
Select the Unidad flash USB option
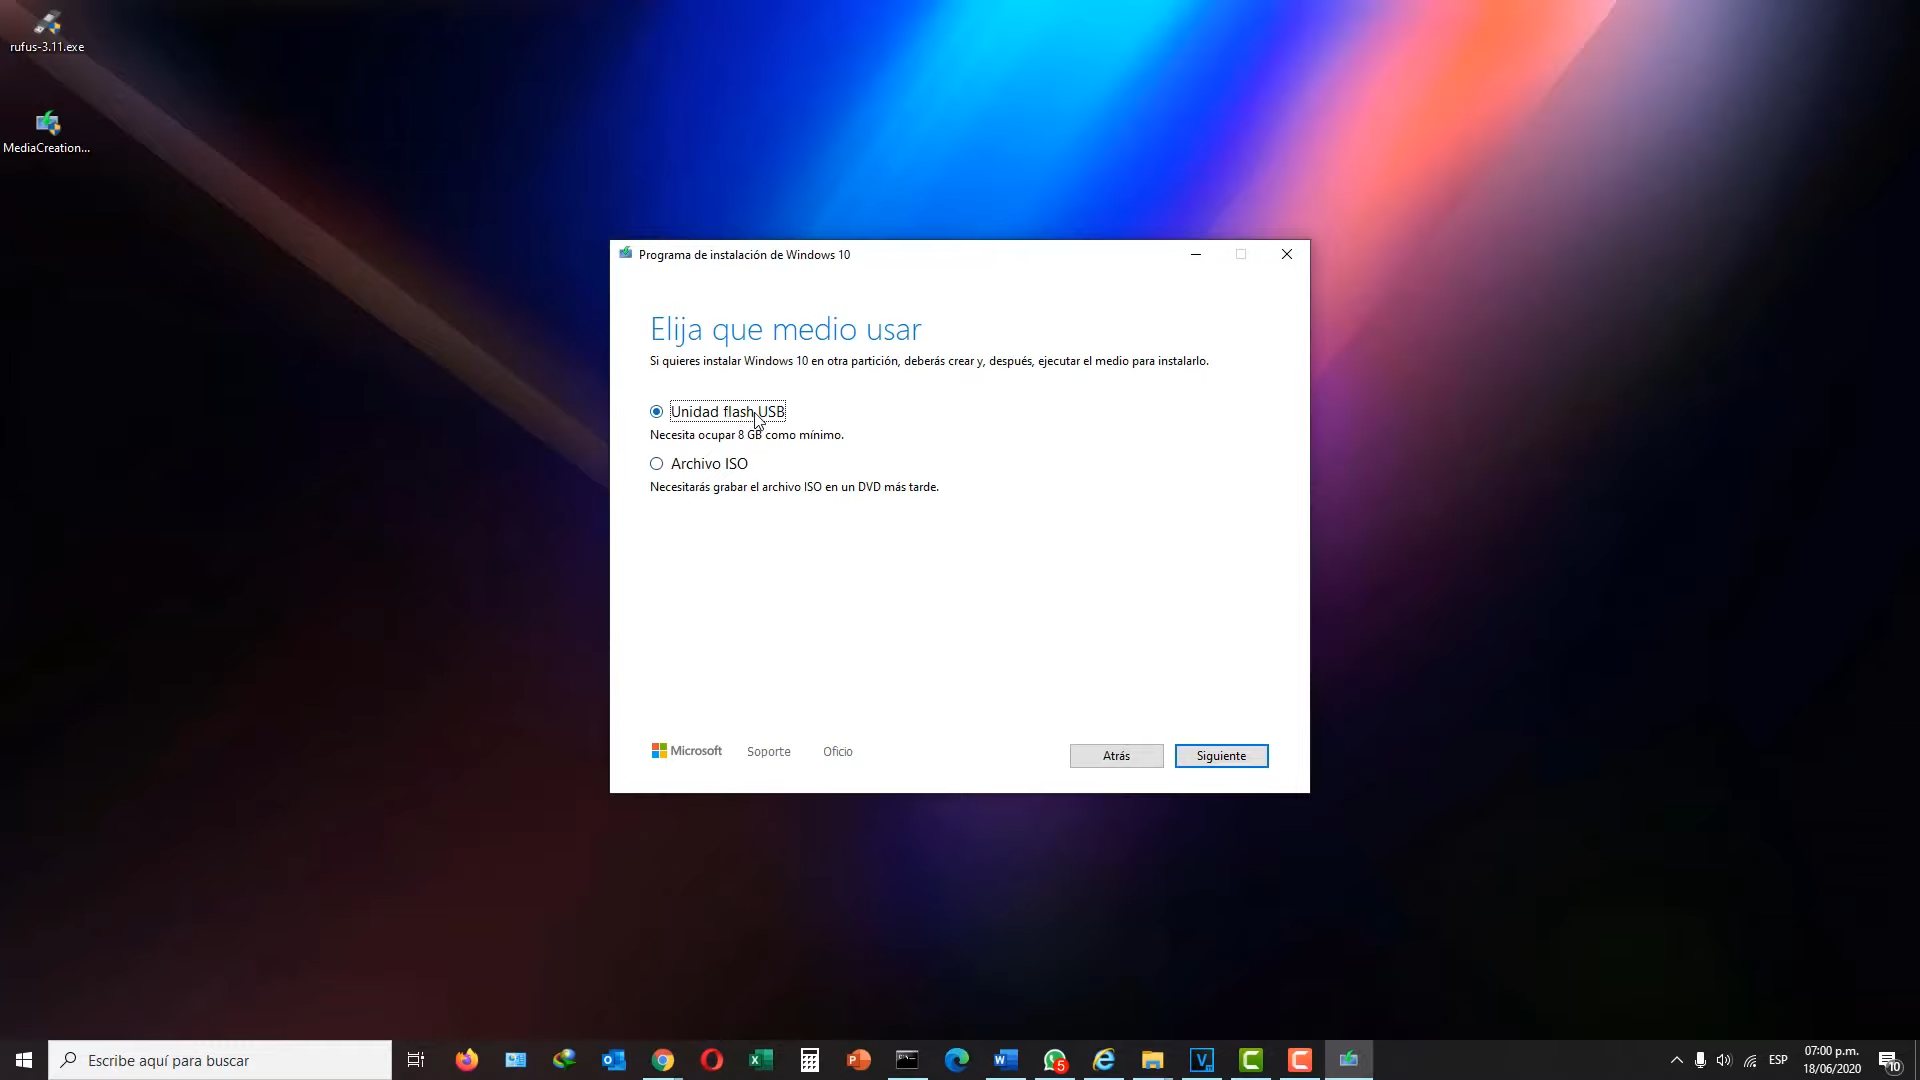click(656, 411)
